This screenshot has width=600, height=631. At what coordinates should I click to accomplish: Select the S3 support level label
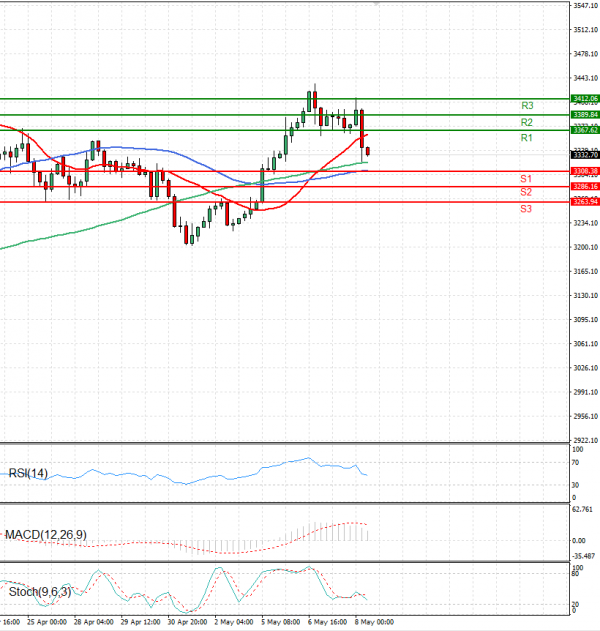point(525,208)
